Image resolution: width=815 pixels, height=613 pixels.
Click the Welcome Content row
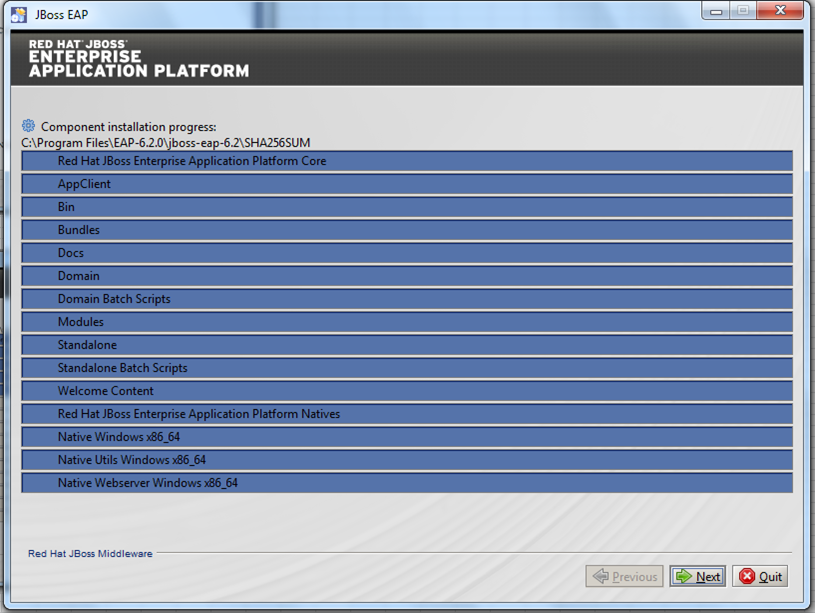[407, 391]
